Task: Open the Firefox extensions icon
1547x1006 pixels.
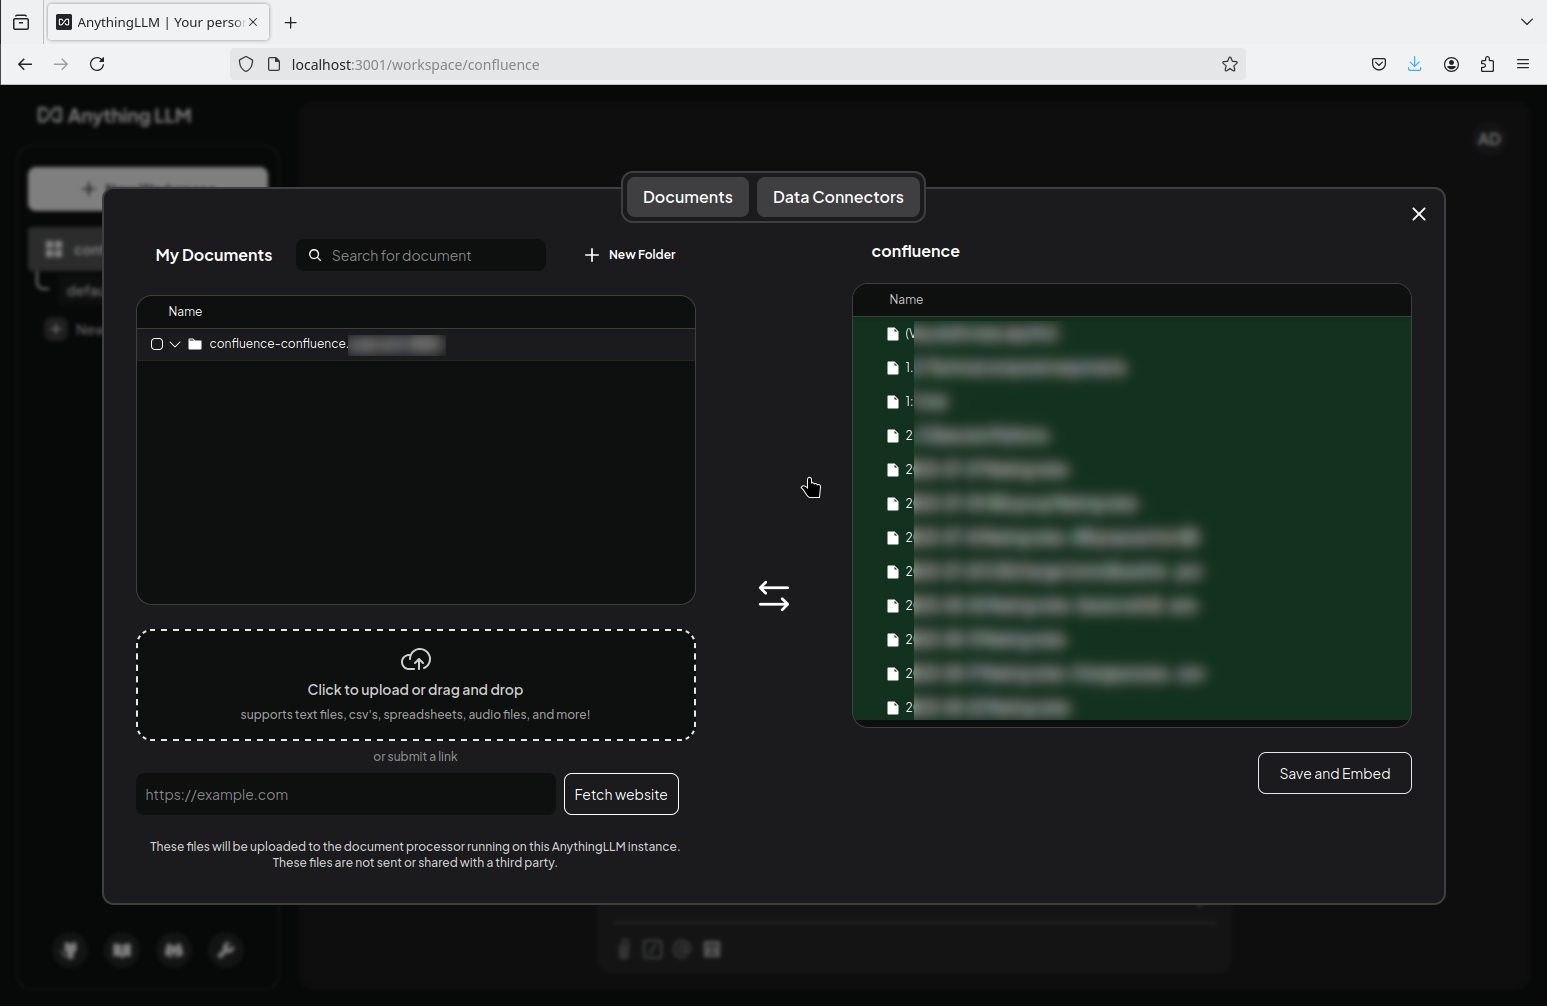Action: click(x=1487, y=64)
